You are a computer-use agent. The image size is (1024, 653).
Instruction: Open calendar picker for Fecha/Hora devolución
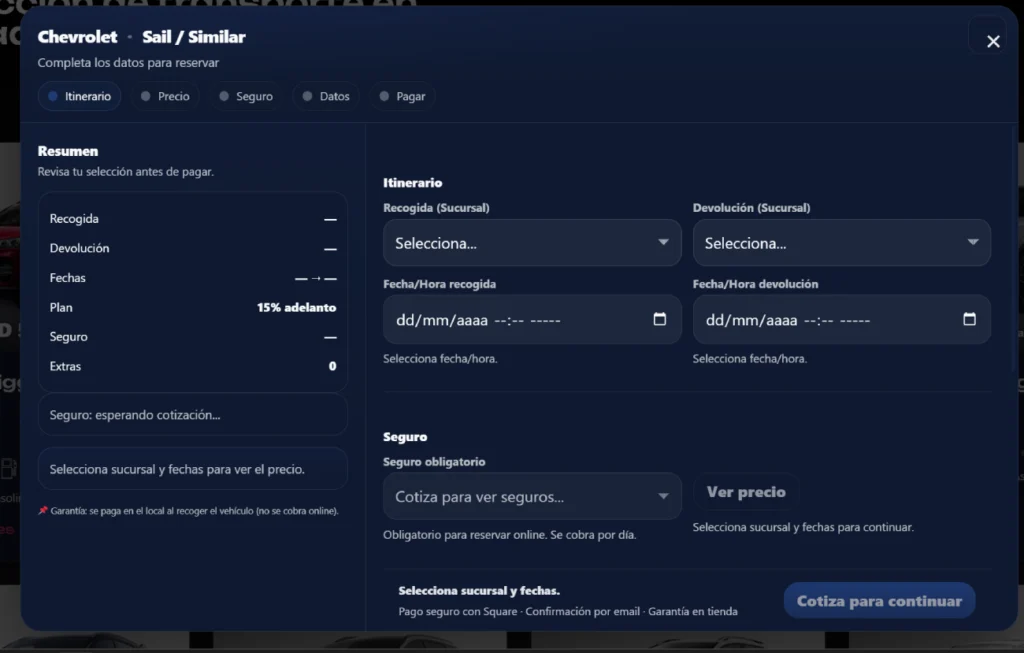pyautogui.click(x=968, y=320)
